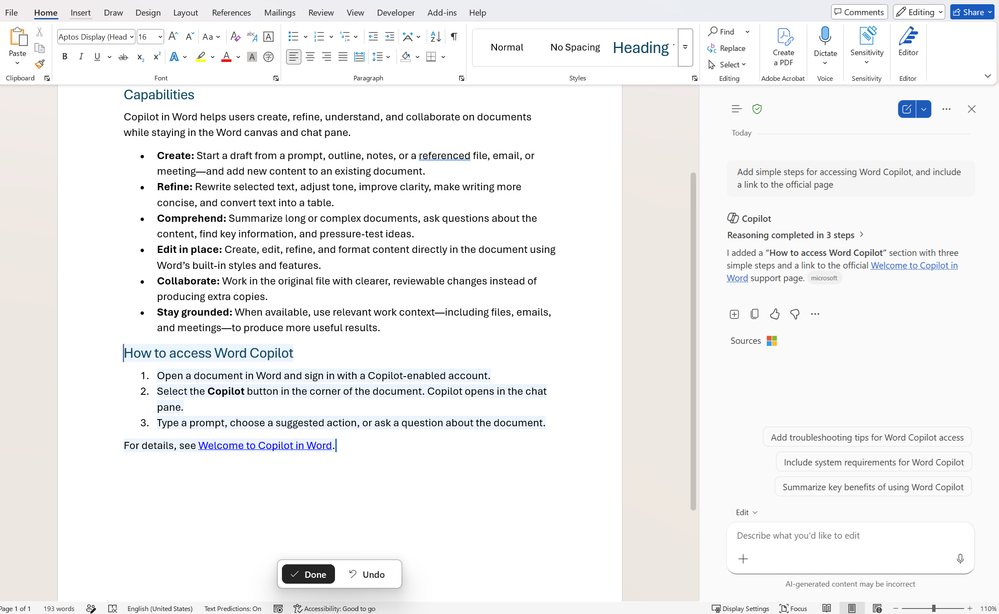Click the green shield icon in Copilot pane

coord(757,109)
